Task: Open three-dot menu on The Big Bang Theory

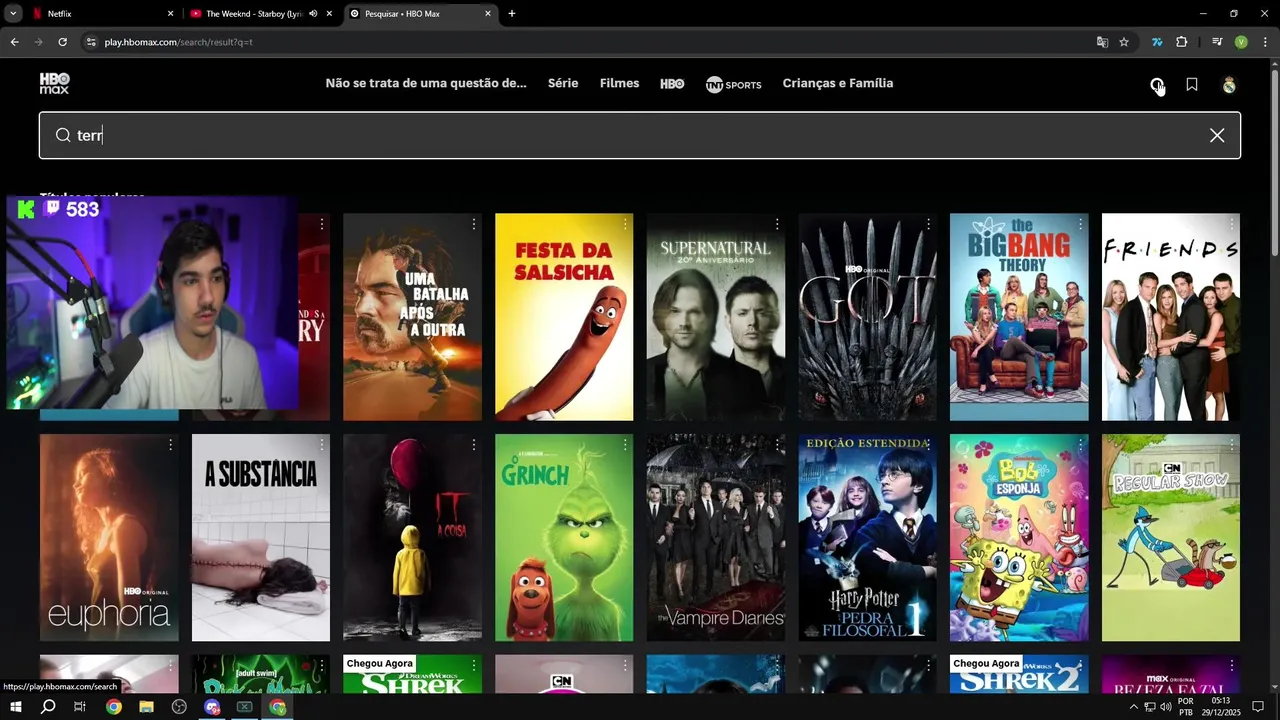Action: (x=1080, y=224)
